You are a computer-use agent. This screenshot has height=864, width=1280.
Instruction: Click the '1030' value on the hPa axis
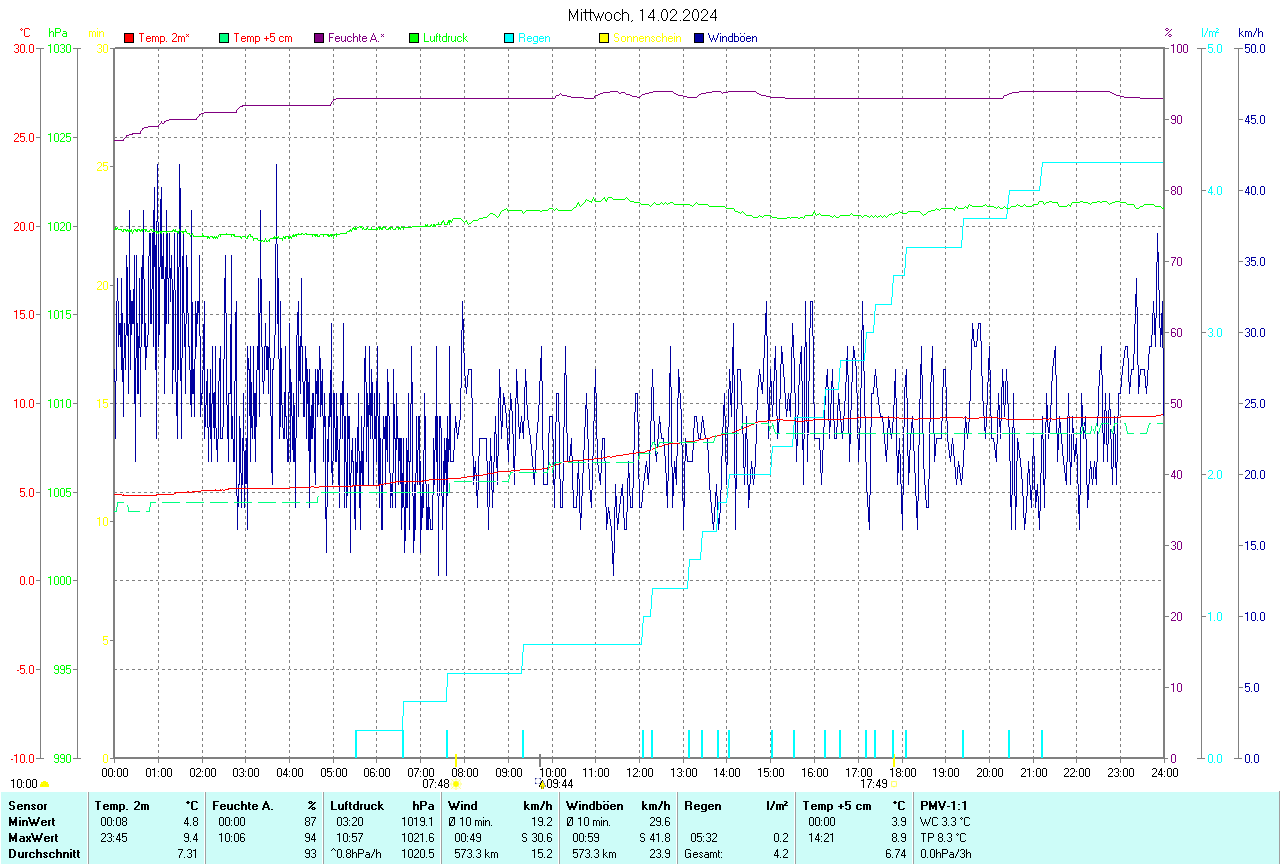tap(59, 48)
